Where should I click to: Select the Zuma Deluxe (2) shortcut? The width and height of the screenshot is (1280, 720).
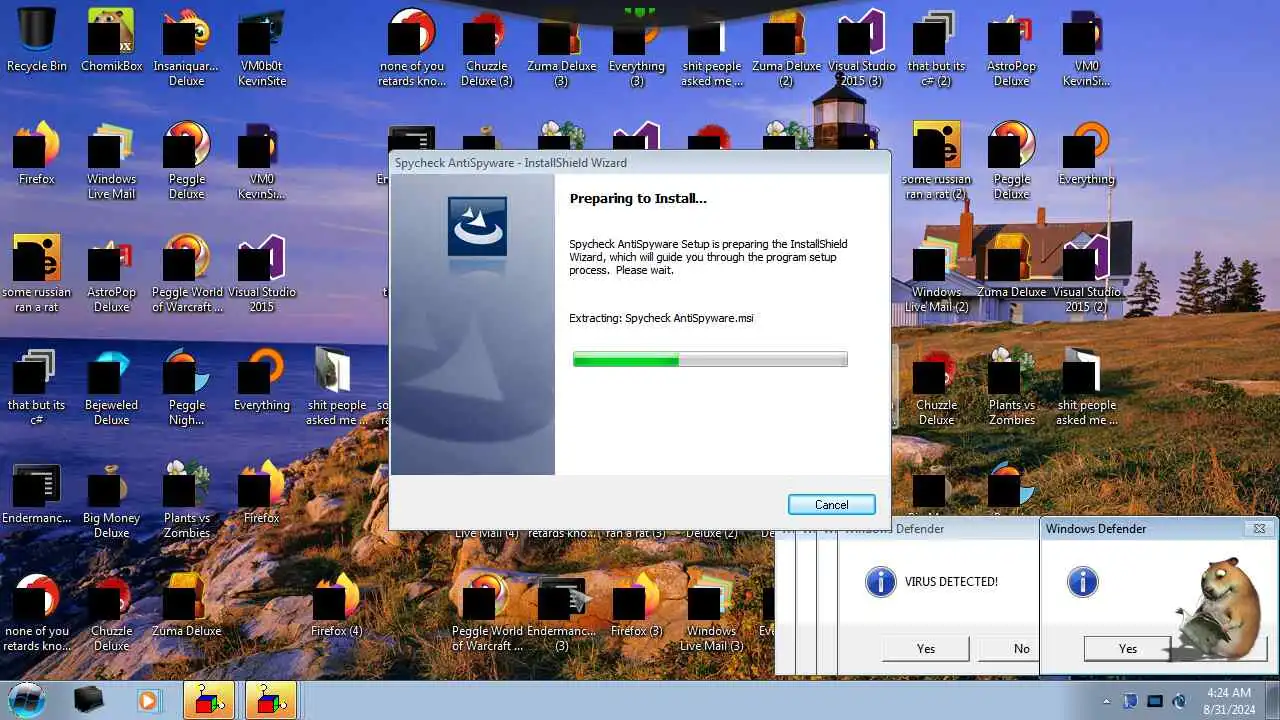[786, 47]
